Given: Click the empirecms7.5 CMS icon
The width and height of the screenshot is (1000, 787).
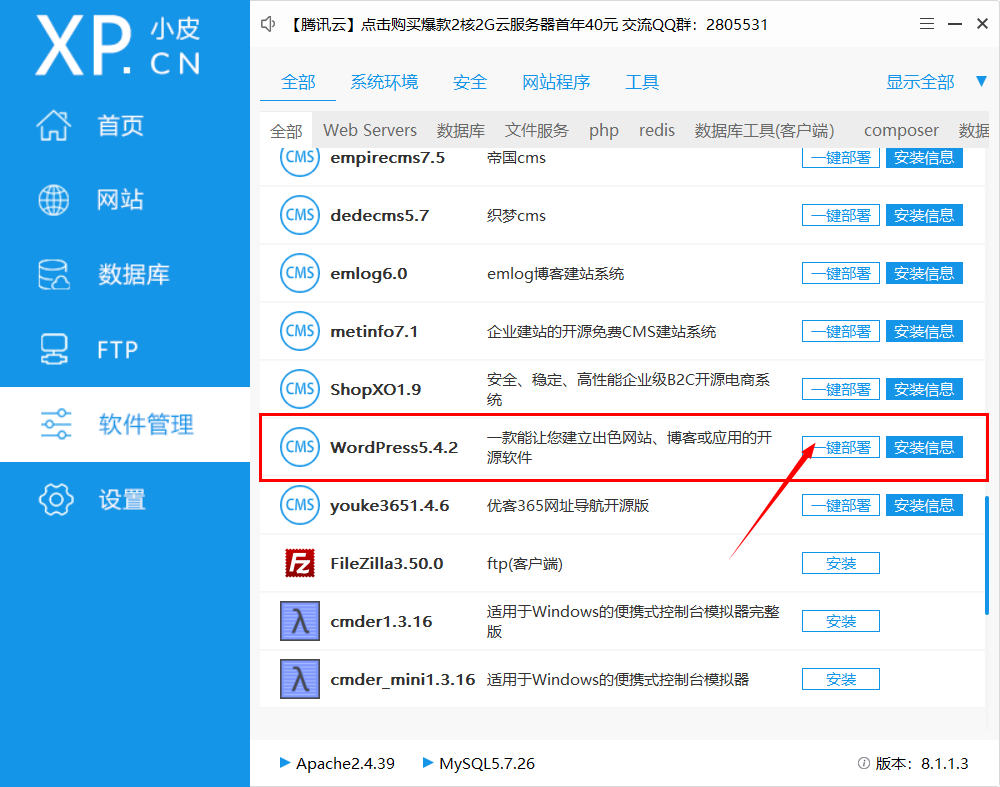Looking at the screenshot, I should click(x=300, y=158).
